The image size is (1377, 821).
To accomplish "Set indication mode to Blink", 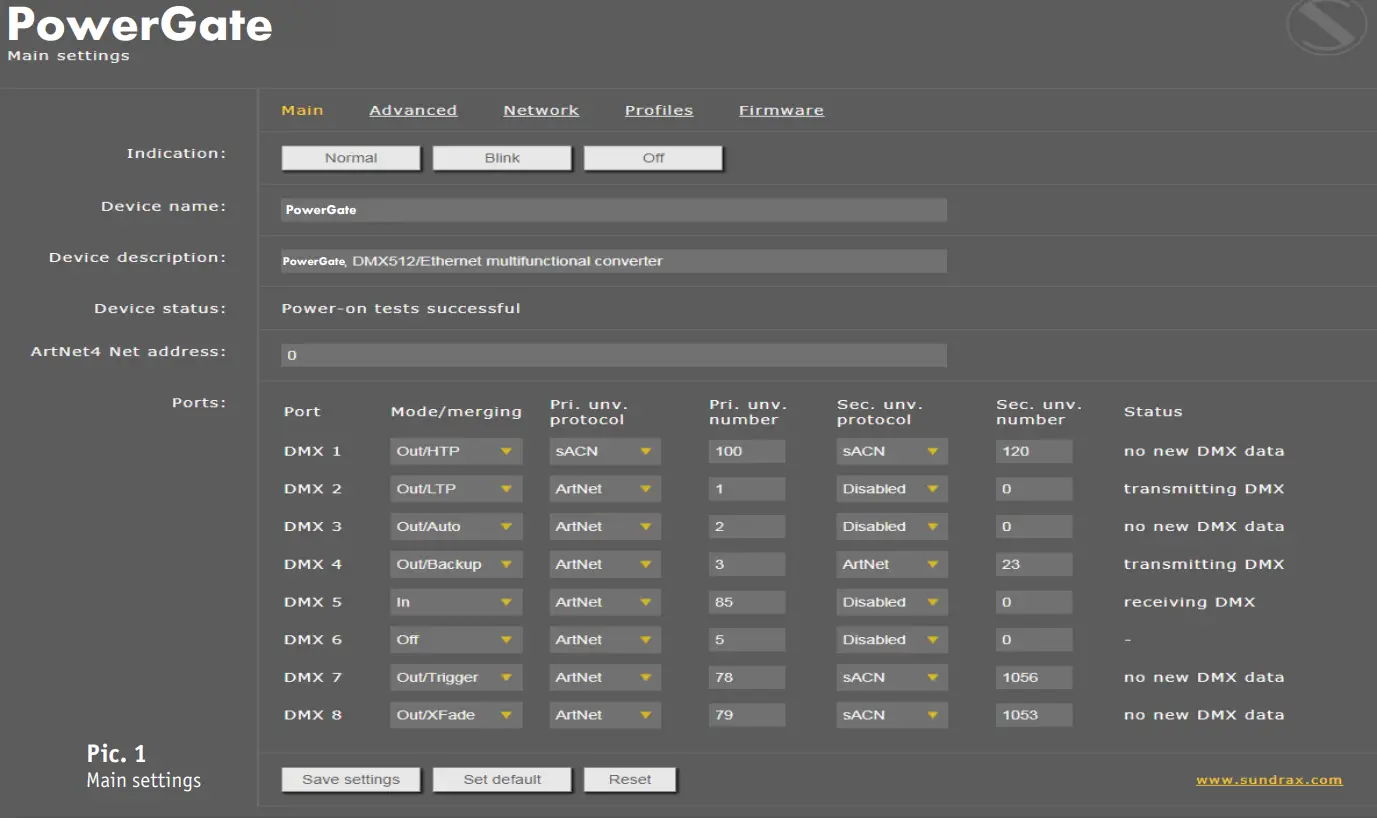I will 501,157.
